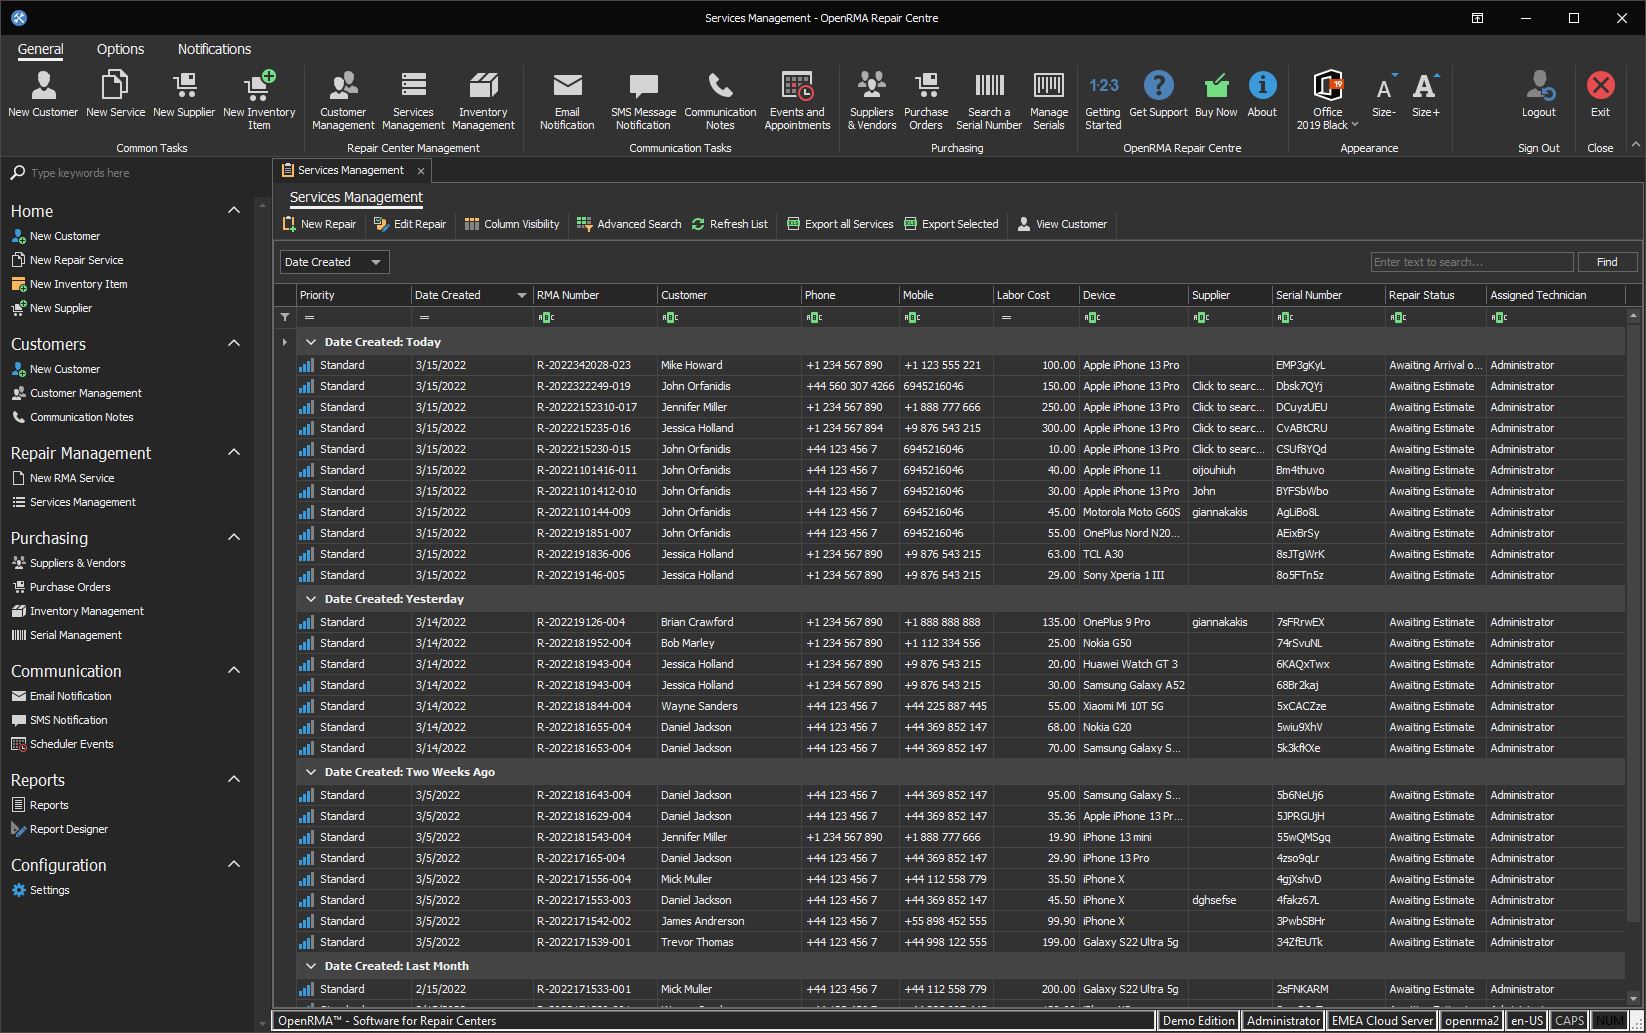Open SMS Message Notification
The width and height of the screenshot is (1646, 1033).
[x=643, y=100]
